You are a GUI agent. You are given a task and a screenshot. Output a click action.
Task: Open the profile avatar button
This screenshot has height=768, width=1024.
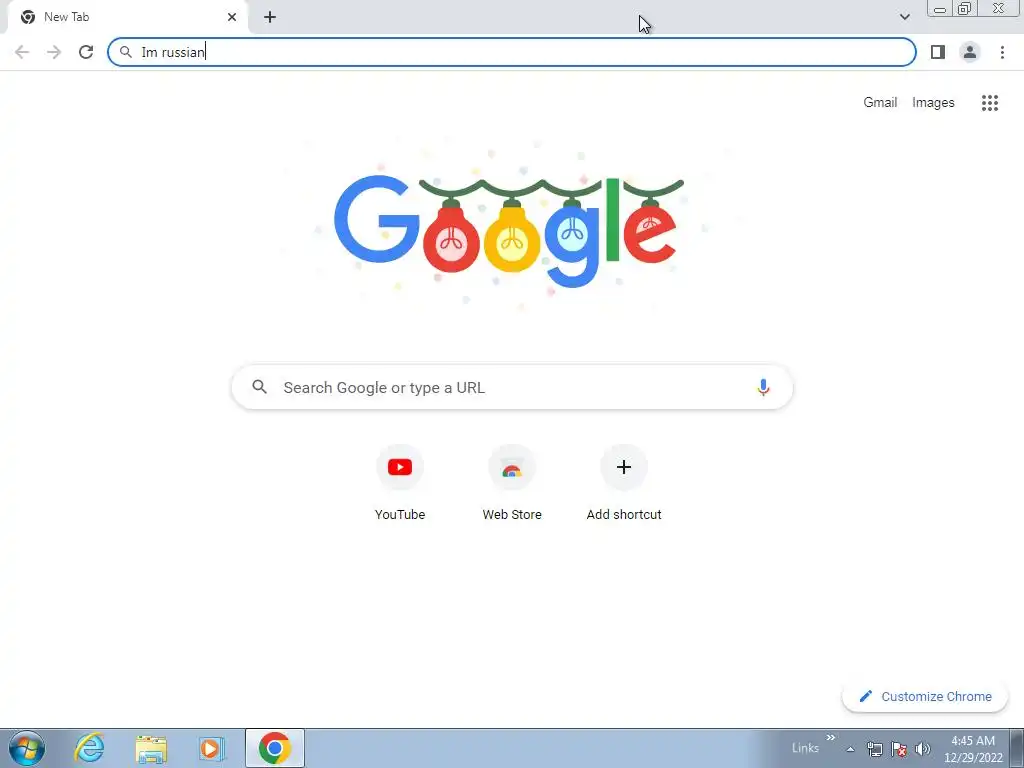coord(970,52)
